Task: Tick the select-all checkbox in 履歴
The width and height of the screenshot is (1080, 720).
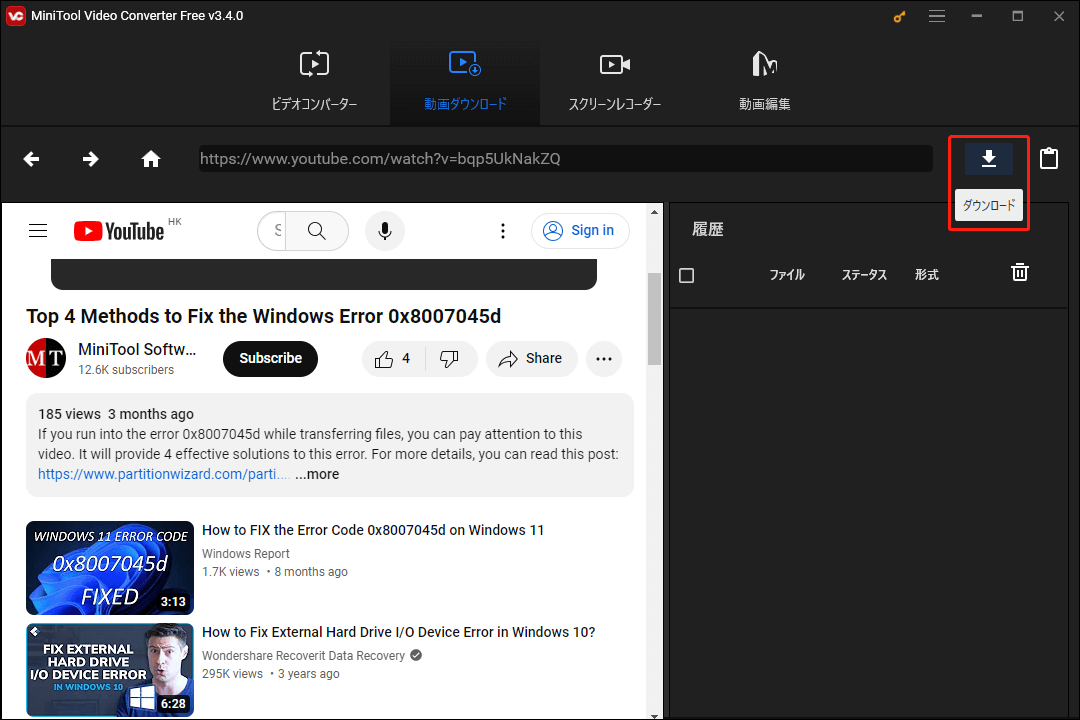Action: click(687, 276)
